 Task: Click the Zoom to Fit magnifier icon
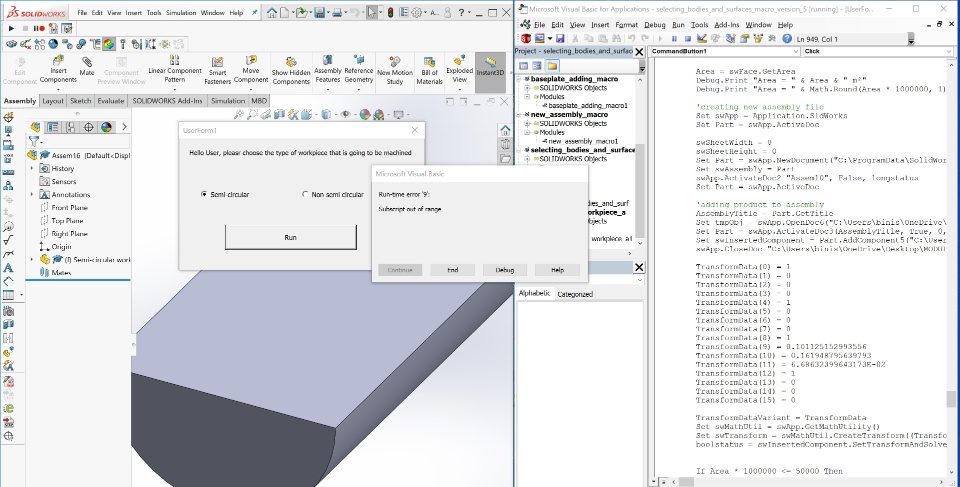239,115
